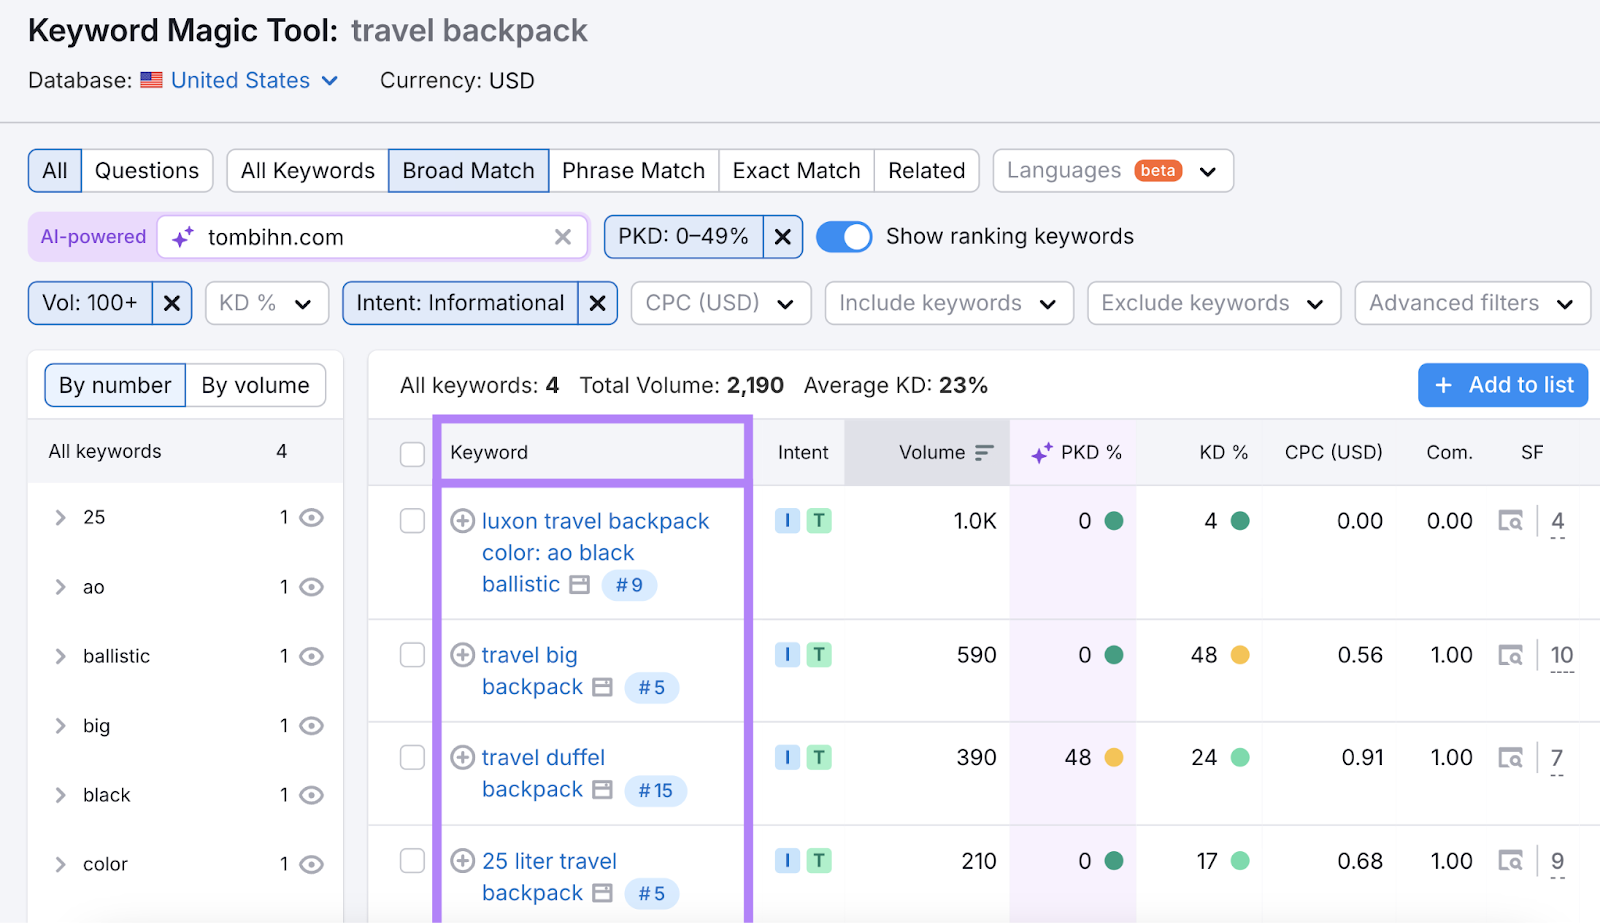This screenshot has height=923, width=1600.
Task: Check the select-all checkbox in Keyword header
Action: (x=412, y=453)
